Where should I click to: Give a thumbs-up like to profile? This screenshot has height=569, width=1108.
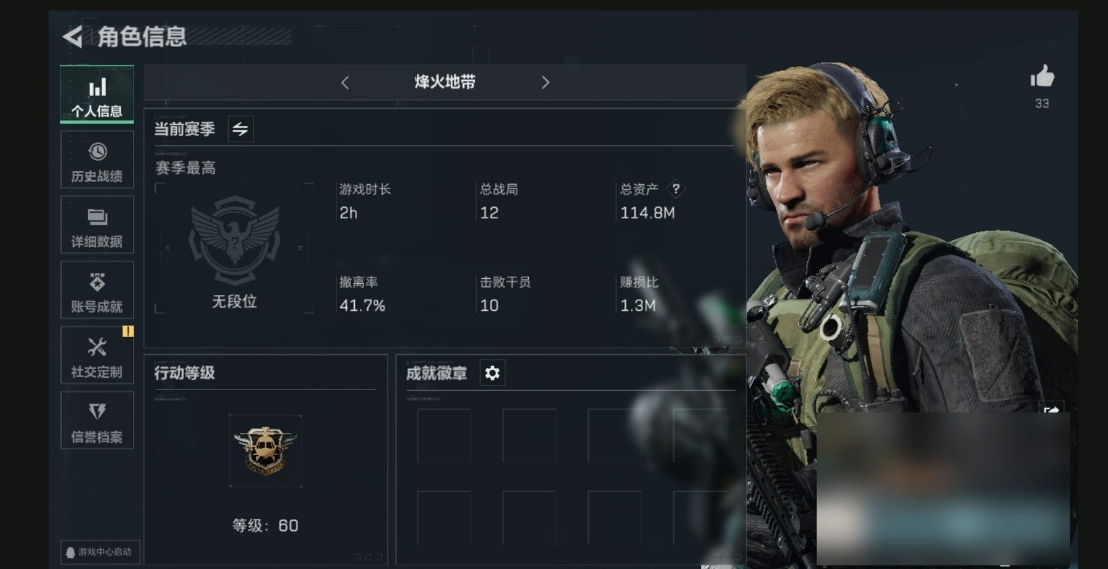1042,76
